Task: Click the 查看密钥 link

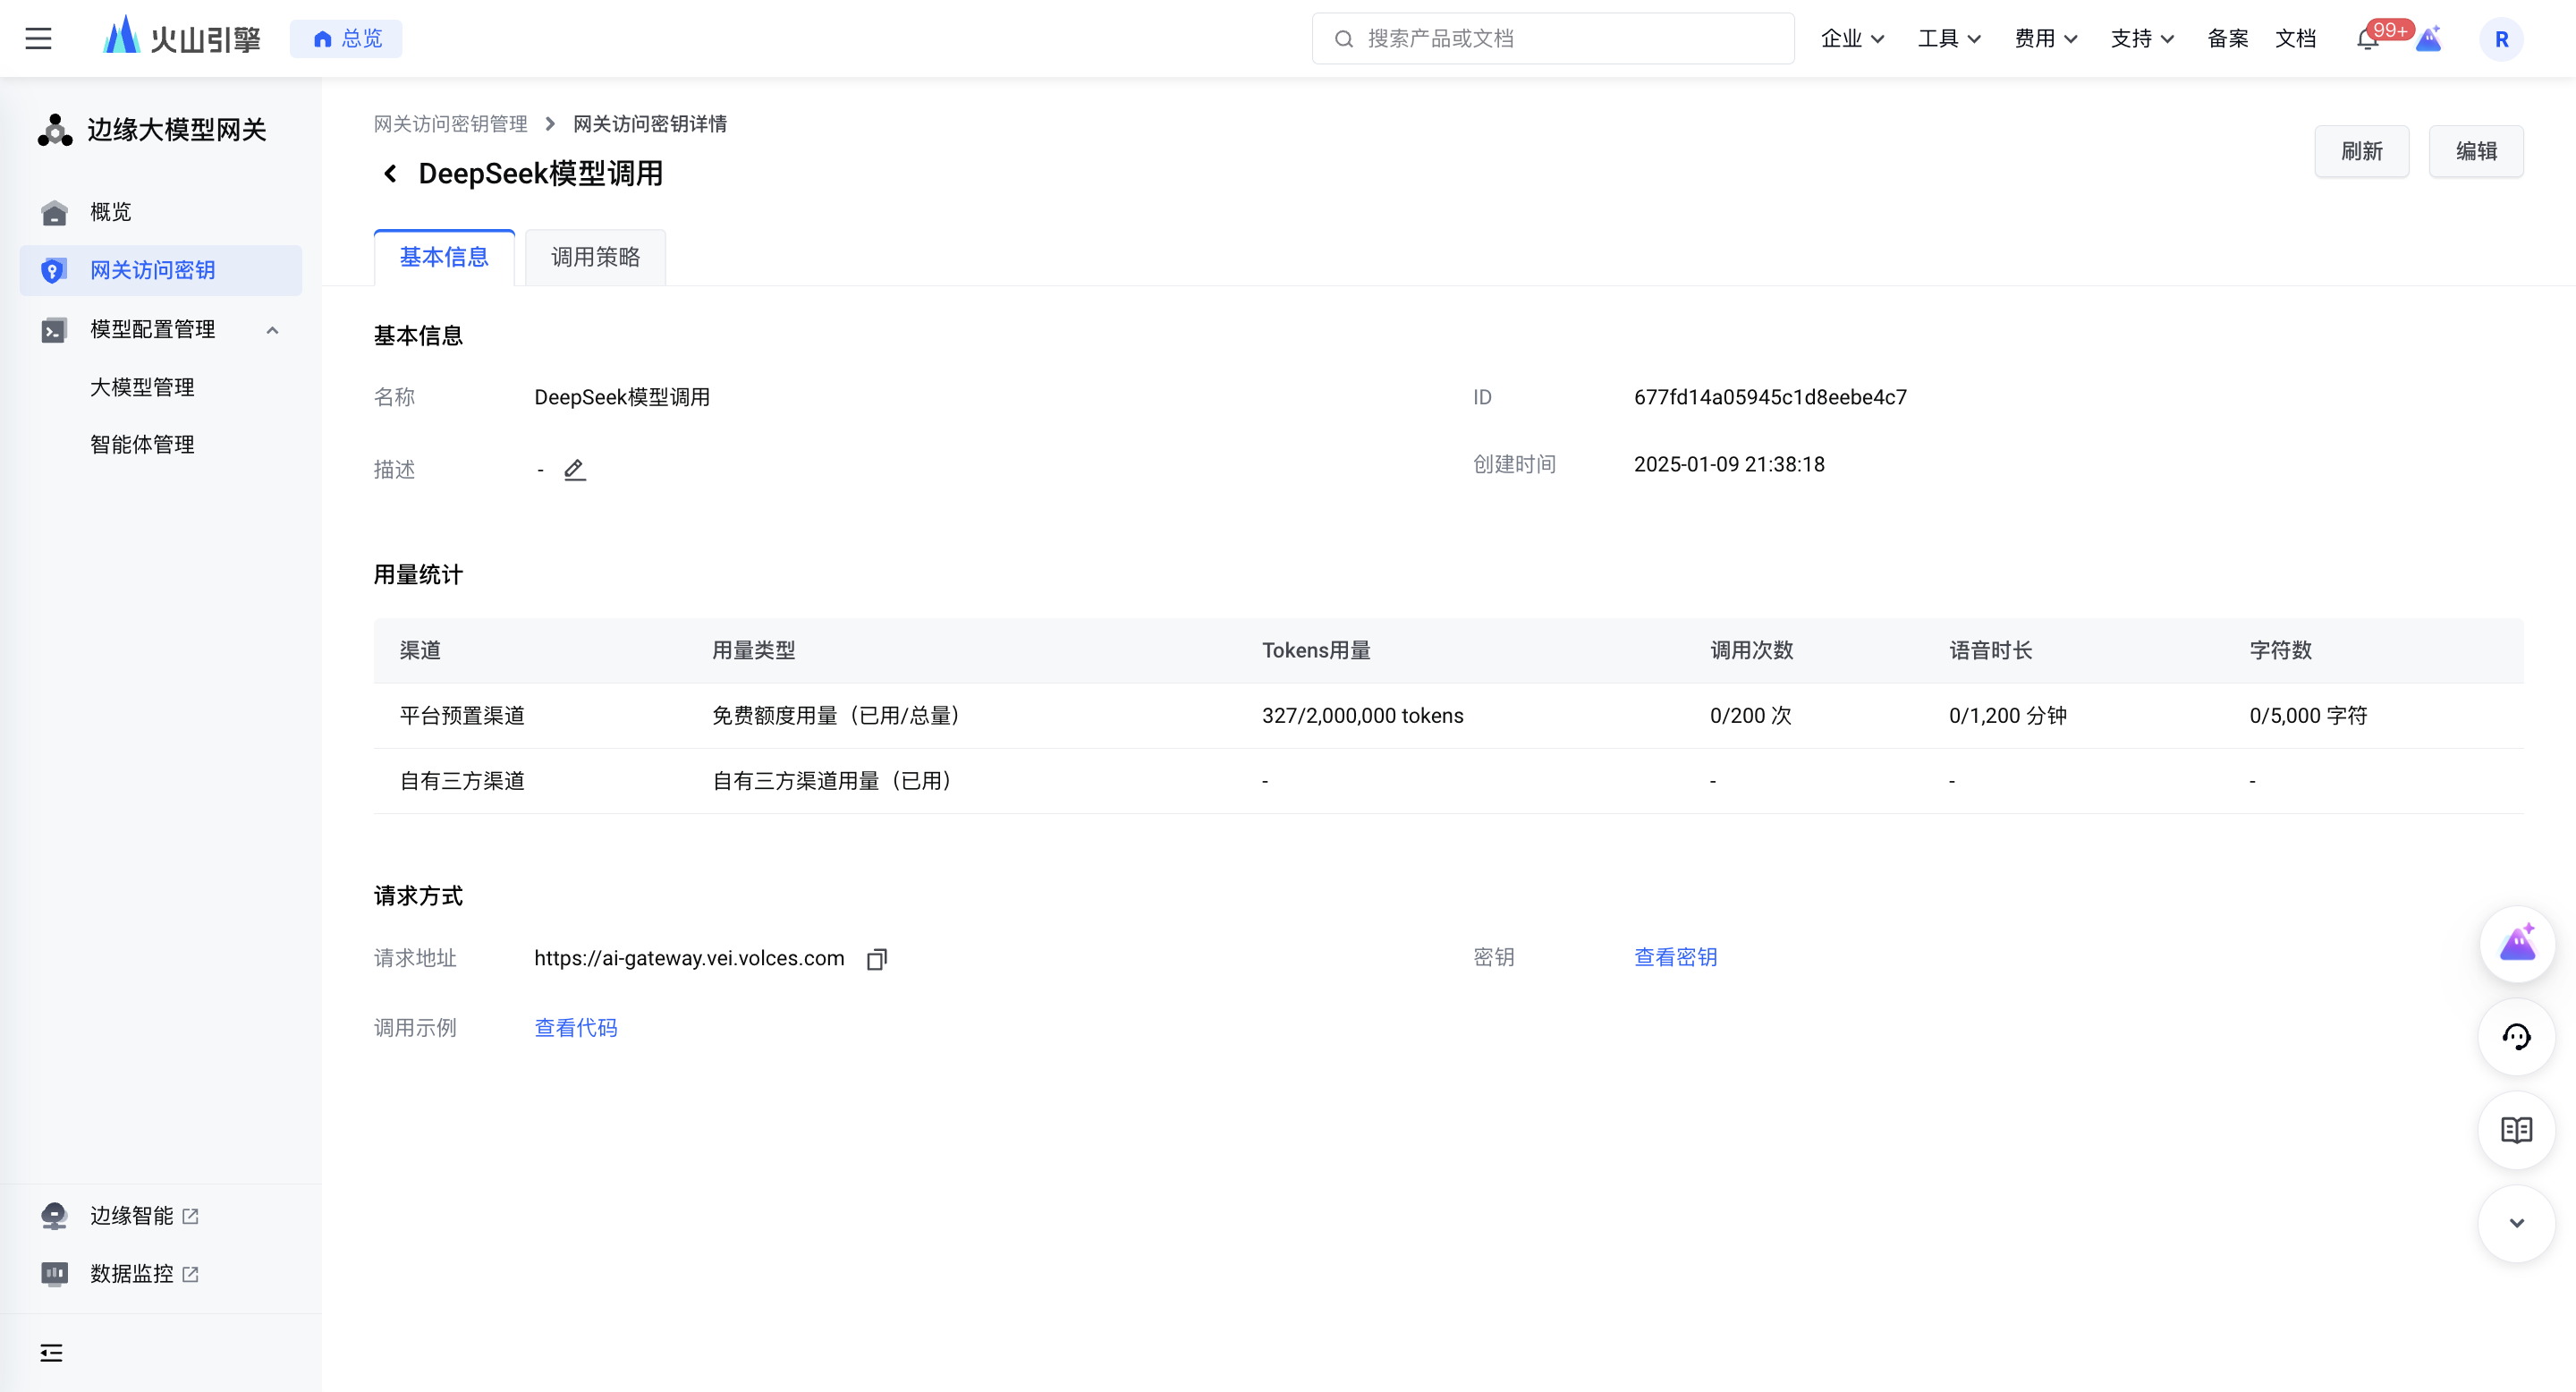Action: 1675,957
